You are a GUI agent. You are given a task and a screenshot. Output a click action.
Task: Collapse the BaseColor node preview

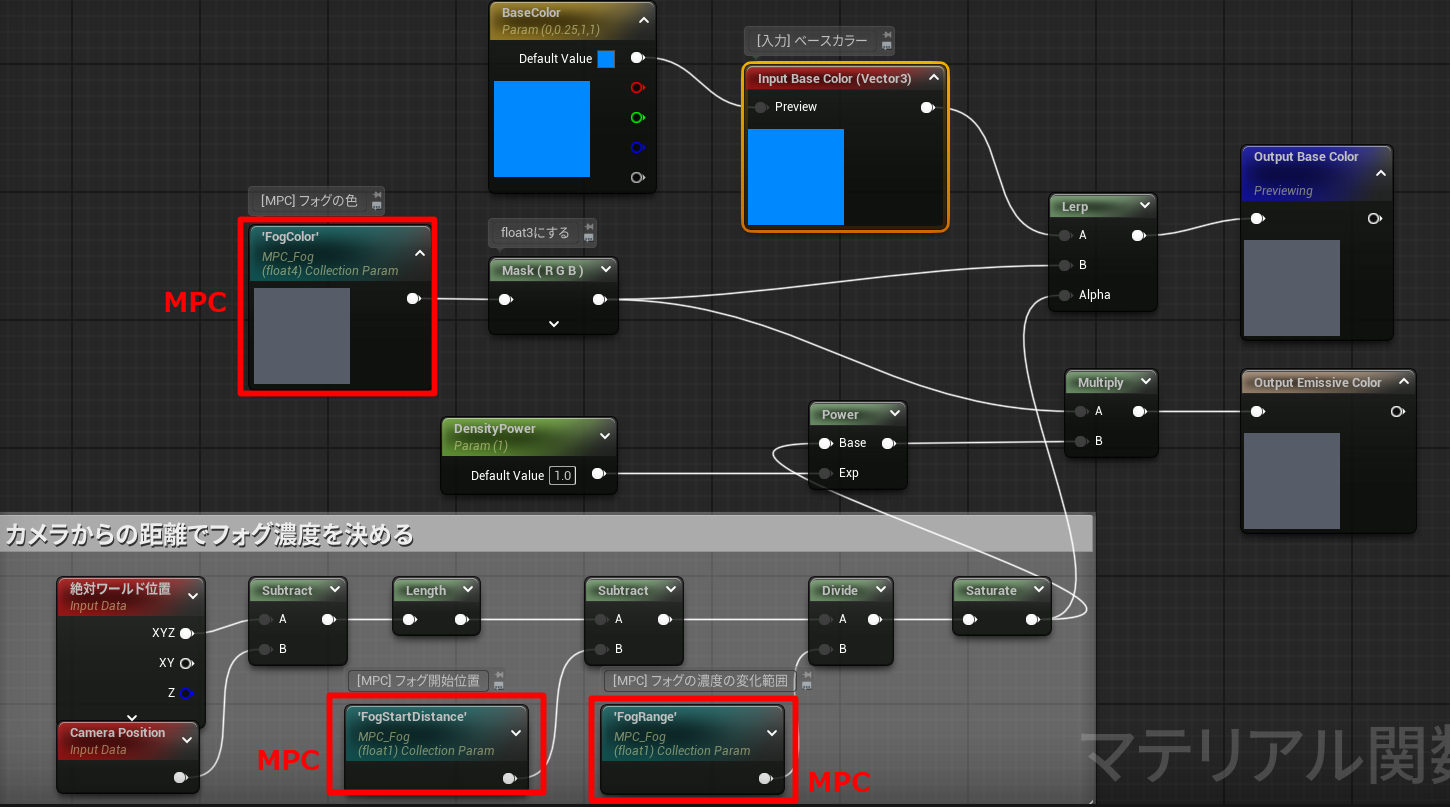click(x=643, y=20)
